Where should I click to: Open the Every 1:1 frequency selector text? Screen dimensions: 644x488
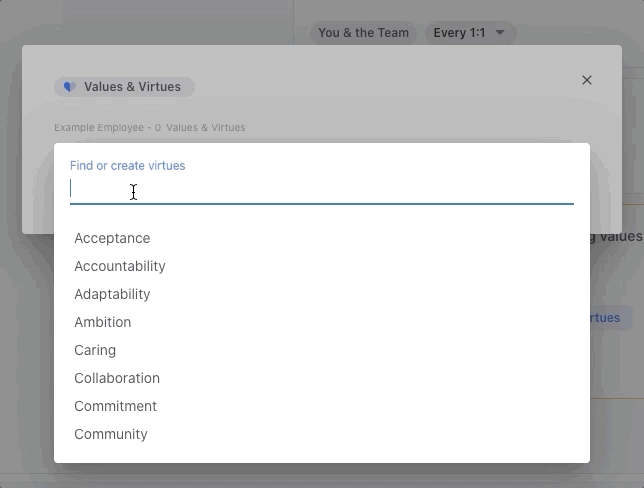point(459,33)
